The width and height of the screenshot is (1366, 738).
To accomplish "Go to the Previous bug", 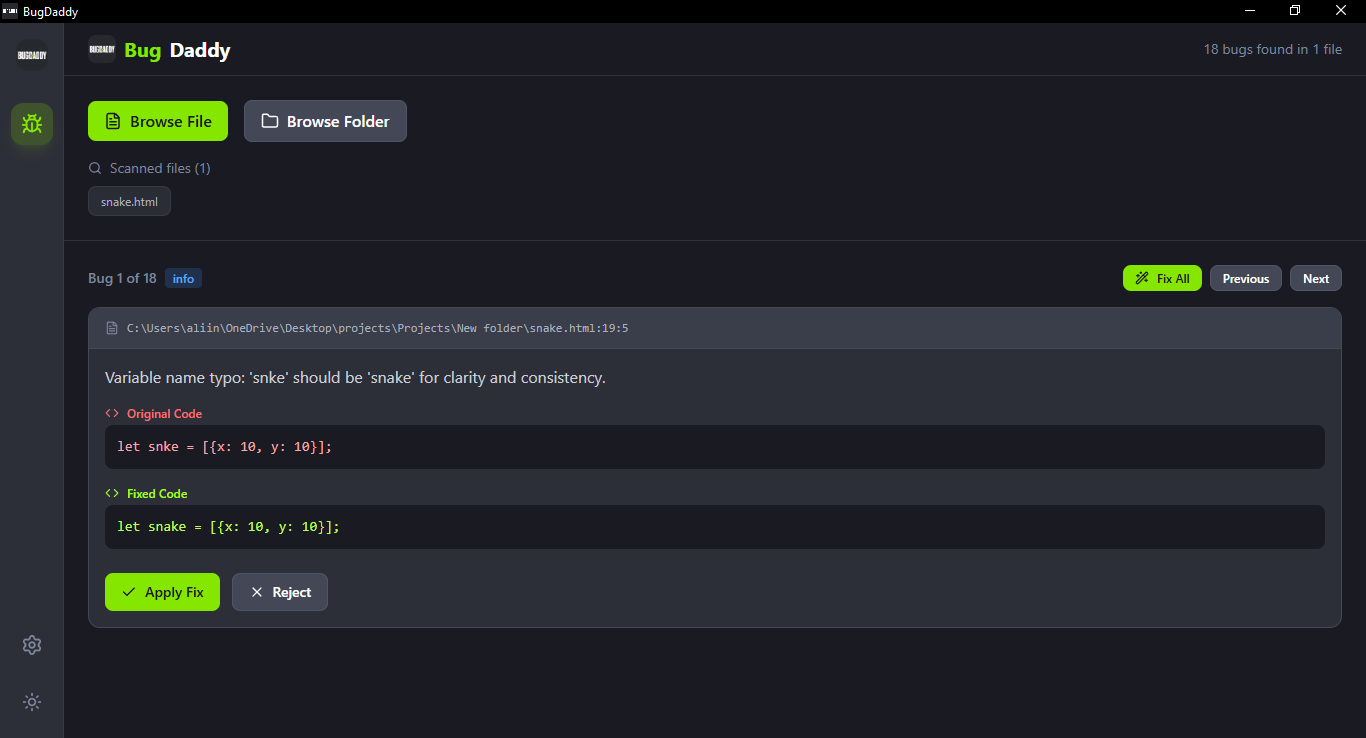I will coord(1246,278).
